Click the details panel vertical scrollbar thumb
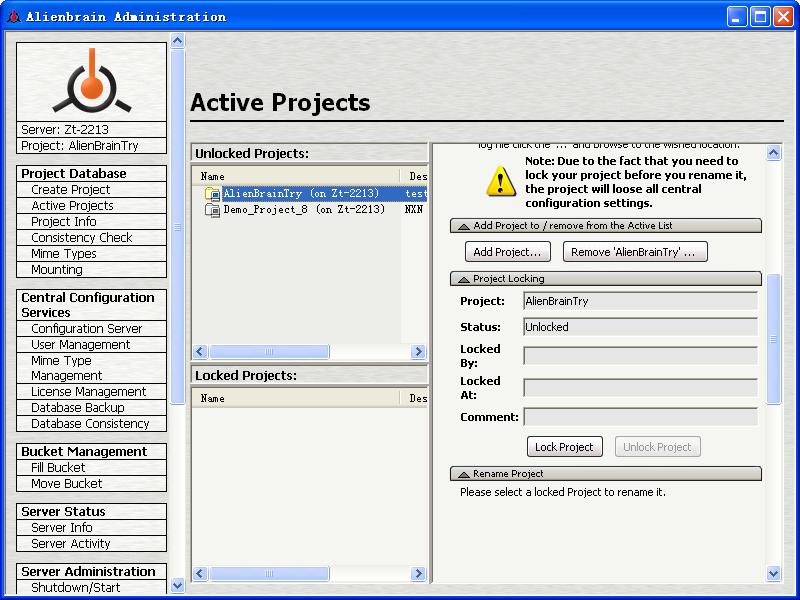The height and width of the screenshot is (600, 800). (x=773, y=339)
